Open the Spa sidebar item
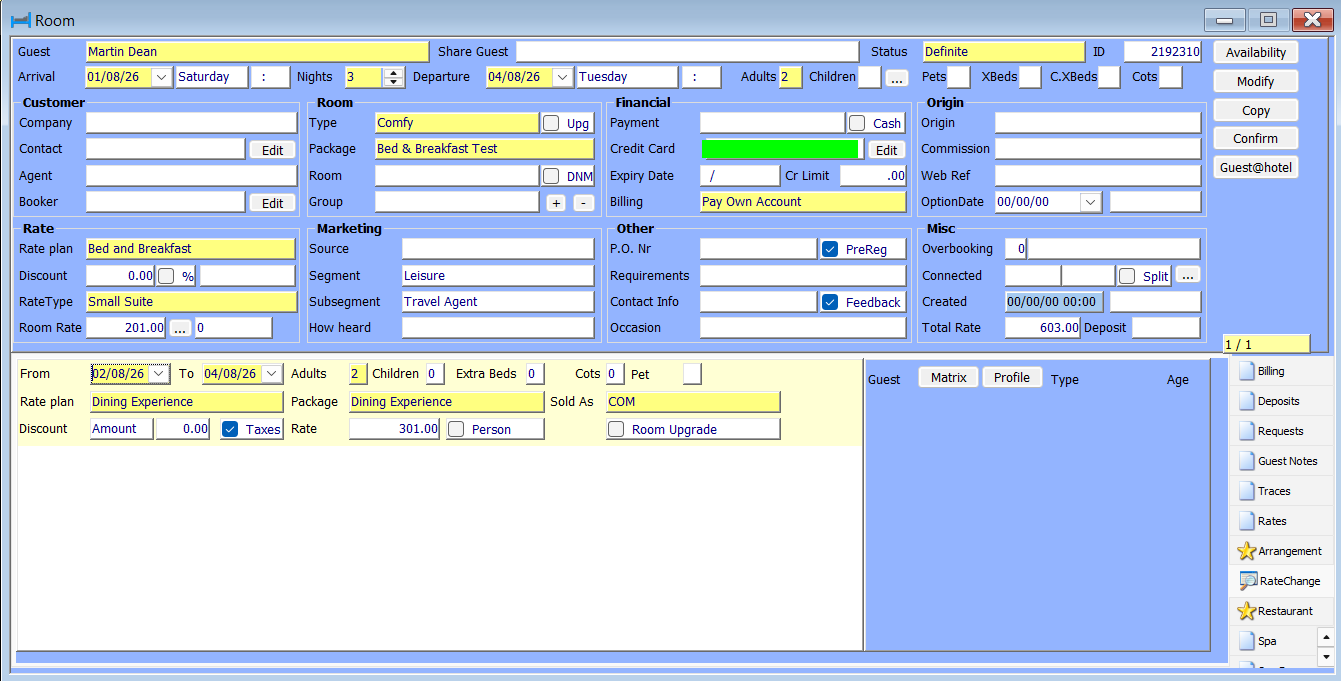 coord(1272,641)
